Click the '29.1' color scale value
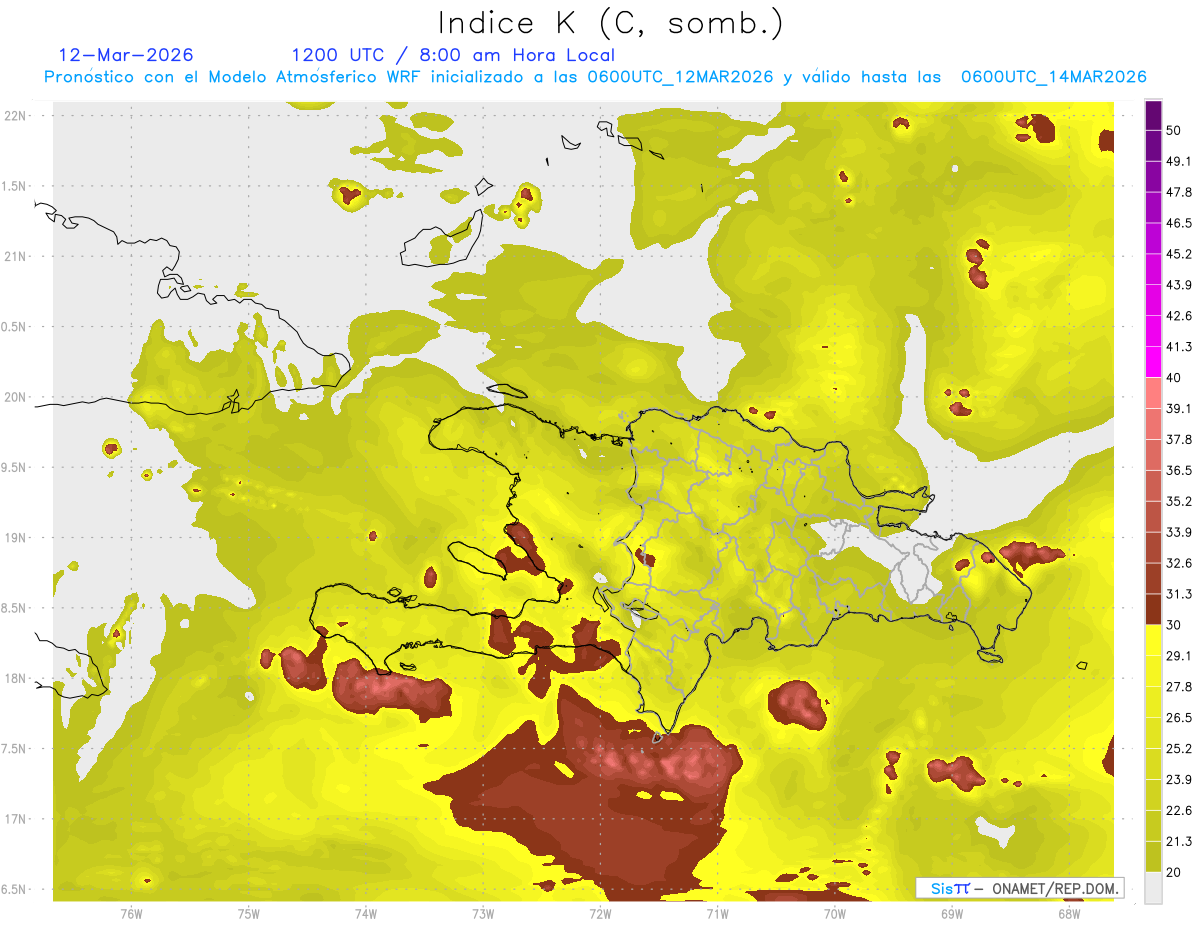This screenshot has height=927, width=1200. click(1179, 656)
